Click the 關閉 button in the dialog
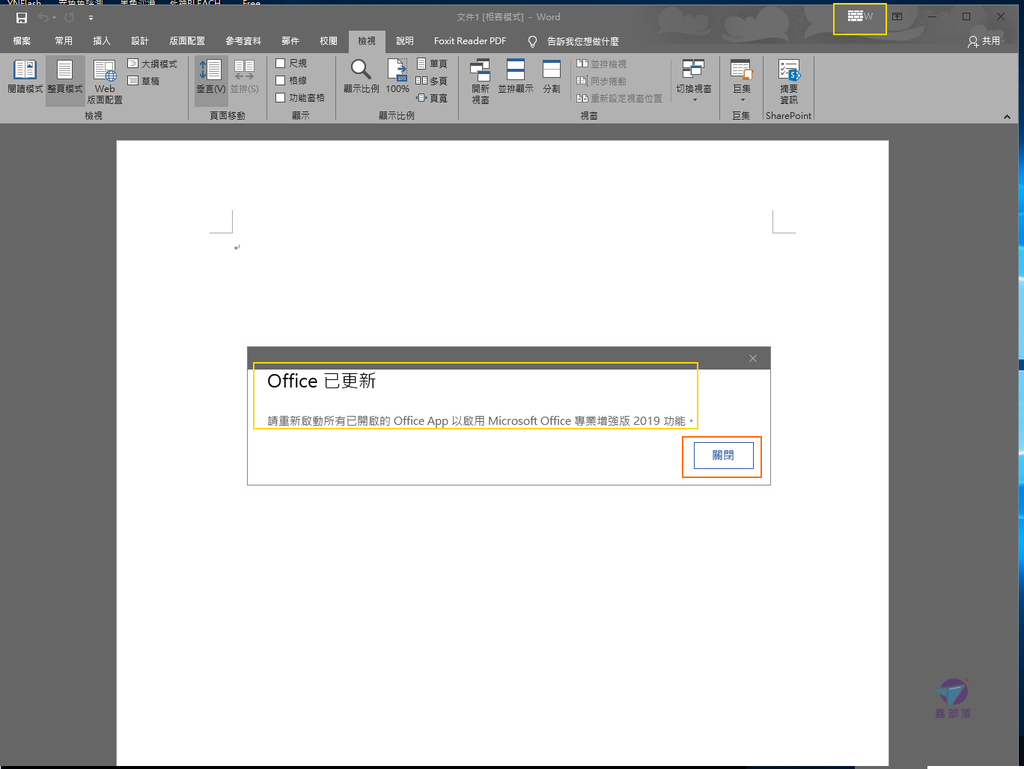The height and width of the screenshot is (769, 1024). pyautogui.click(x=723, y=455)
